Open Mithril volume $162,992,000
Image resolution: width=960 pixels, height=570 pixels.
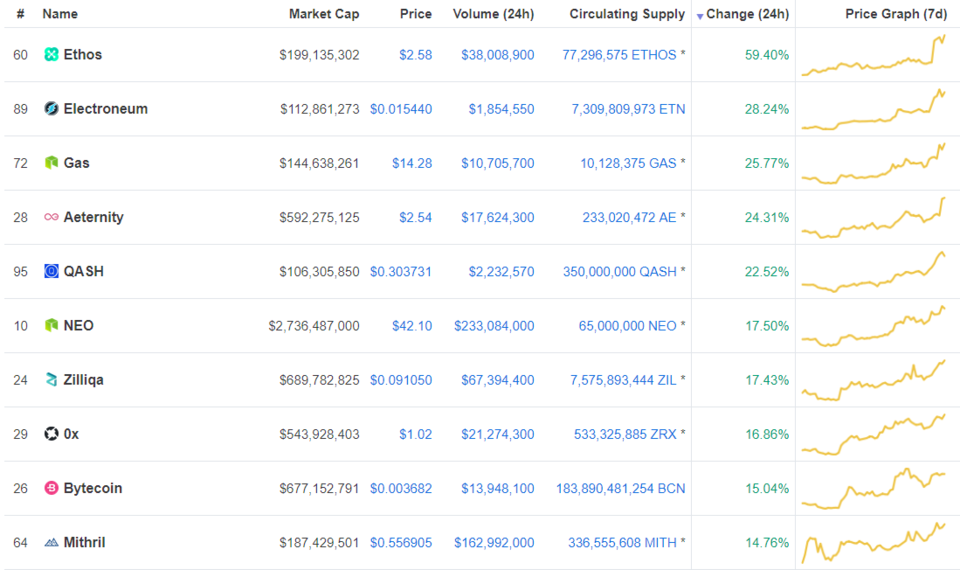pyautogui.click(x=494, y=542)
